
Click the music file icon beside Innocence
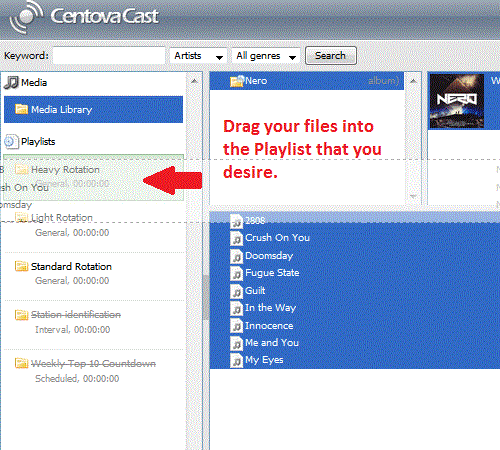(237, 326)
